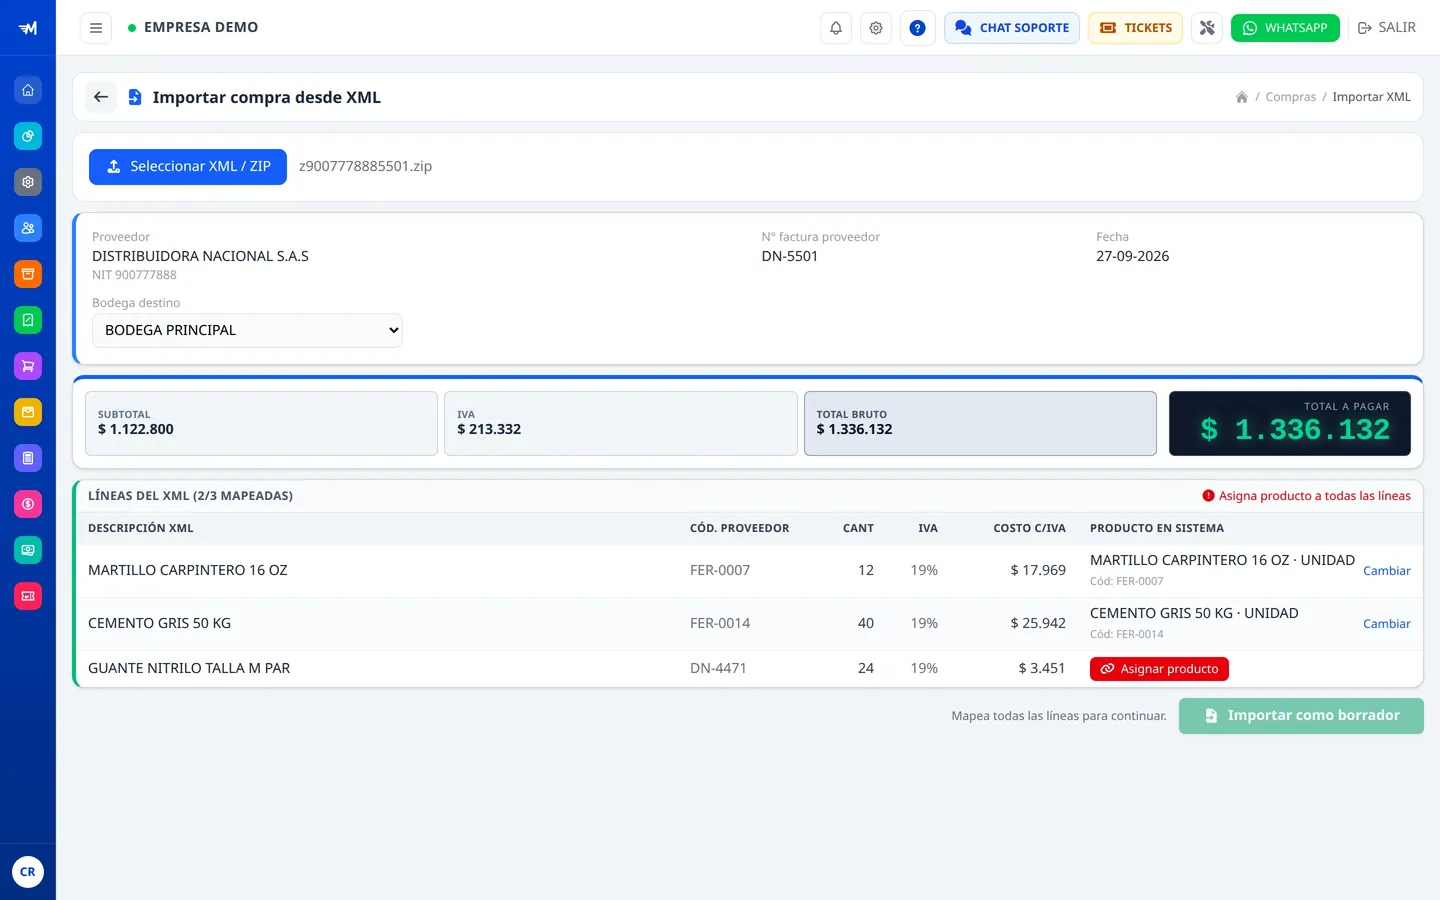Image resolution: width=1440 pixels, height=900 pixels.
Task: Expand the Bodega destino dropdown
Action: (247, 330)
